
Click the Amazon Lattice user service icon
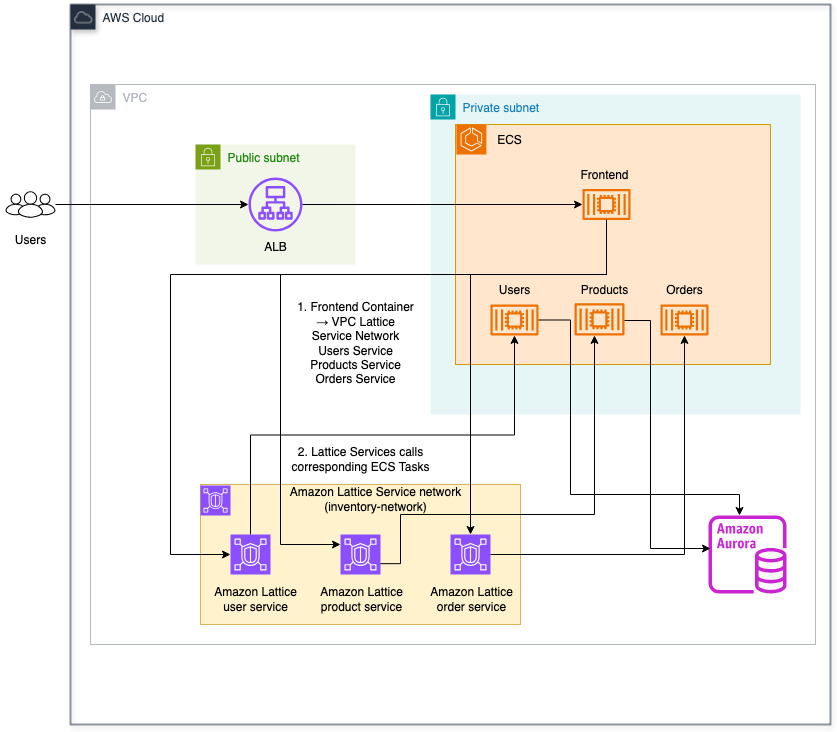pos(251,554)
